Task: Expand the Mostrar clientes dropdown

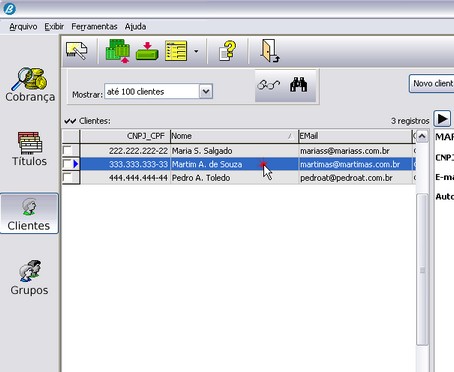Action: tap(206, 91)
